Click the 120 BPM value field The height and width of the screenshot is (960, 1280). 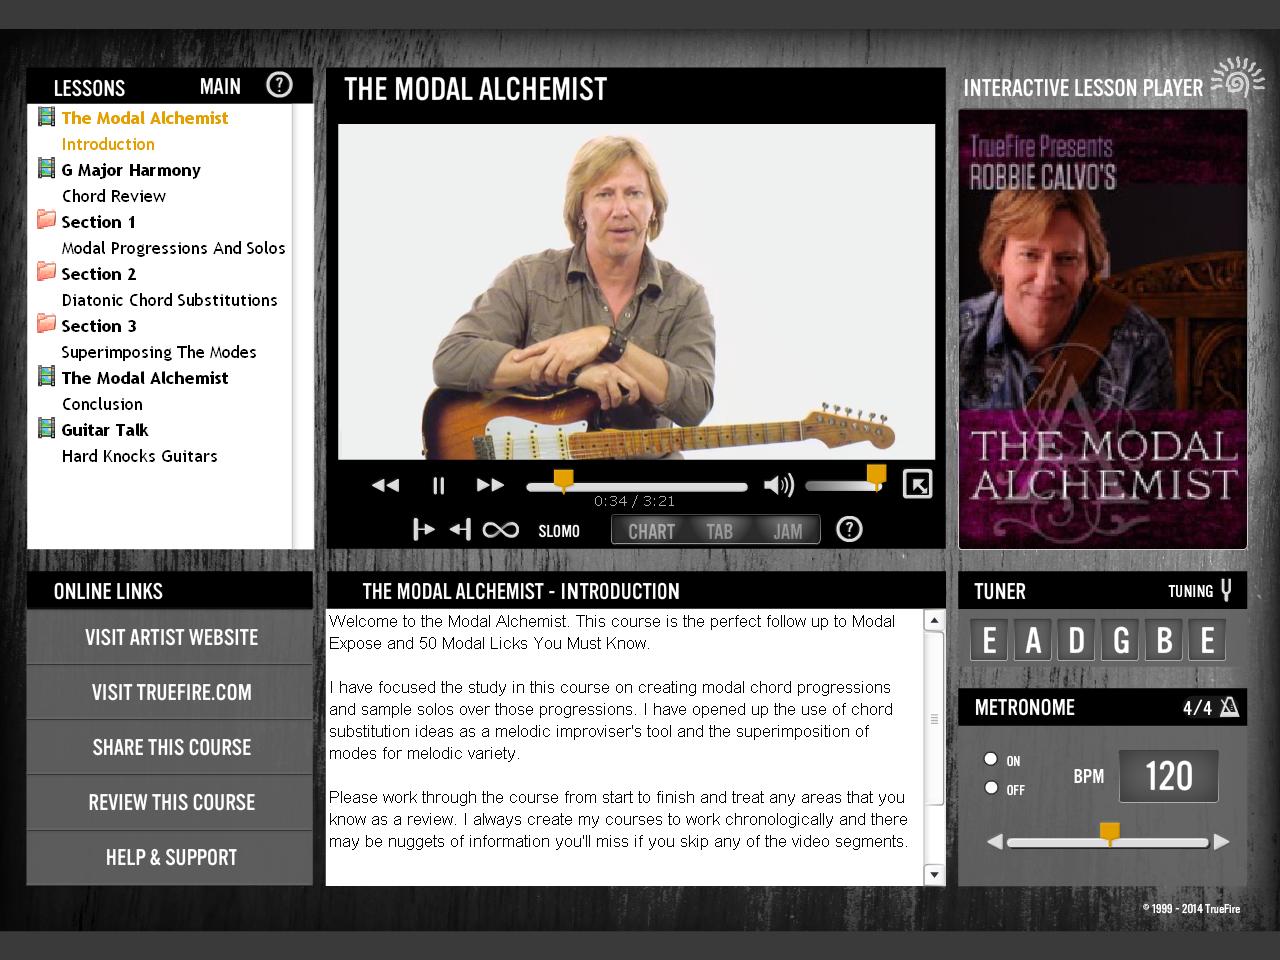(1168, 776)
